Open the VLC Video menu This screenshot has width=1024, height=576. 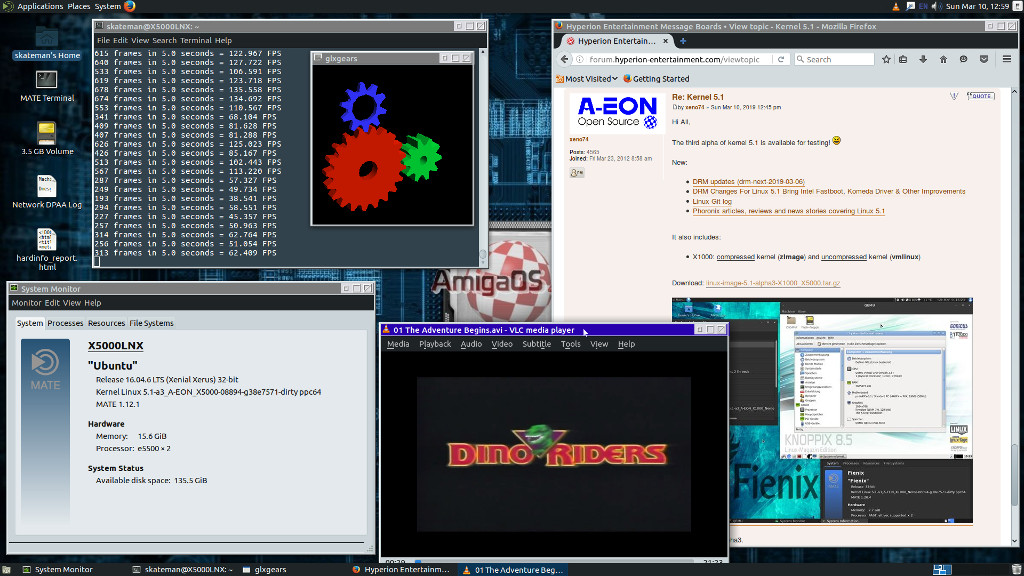(x=502, y=344)
